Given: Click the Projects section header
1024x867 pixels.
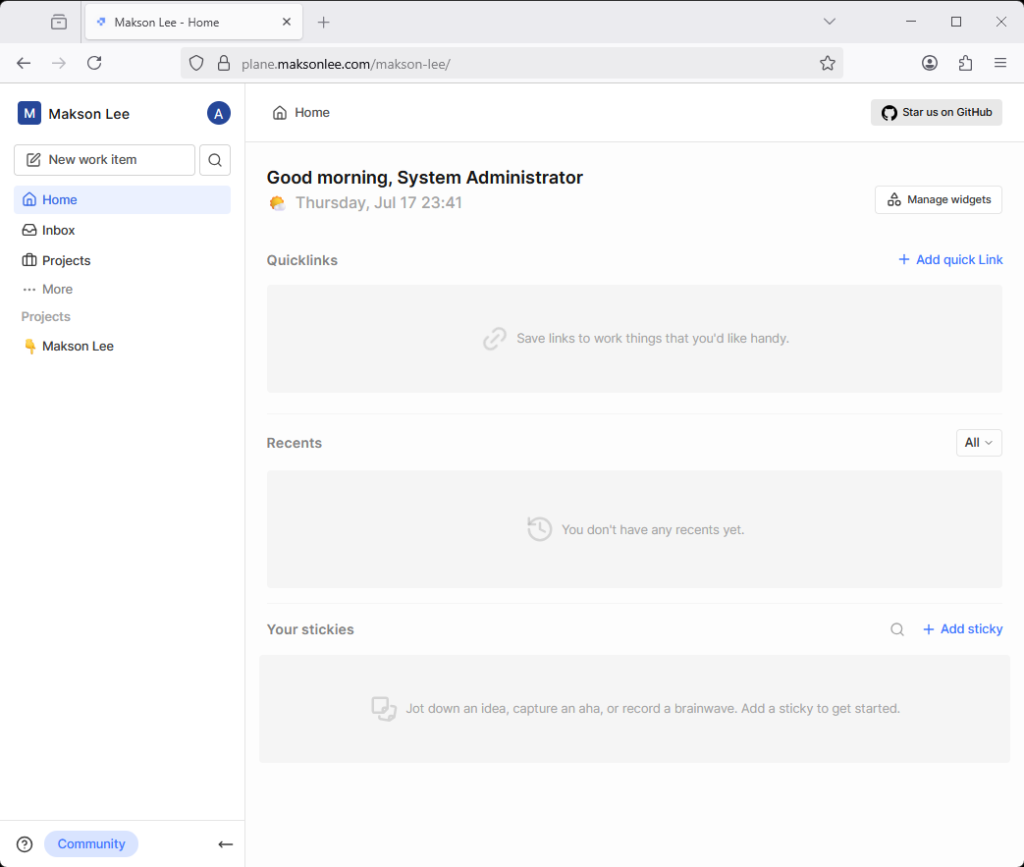Looking at the screenshot, I should pyautogui.click(x=46, y=317).
